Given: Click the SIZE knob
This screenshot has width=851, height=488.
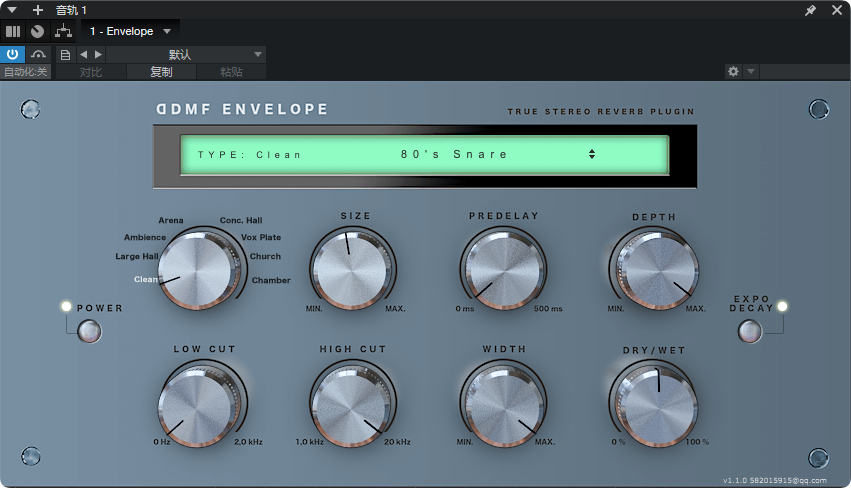Looking at the screenshot, I should point(352,269).
